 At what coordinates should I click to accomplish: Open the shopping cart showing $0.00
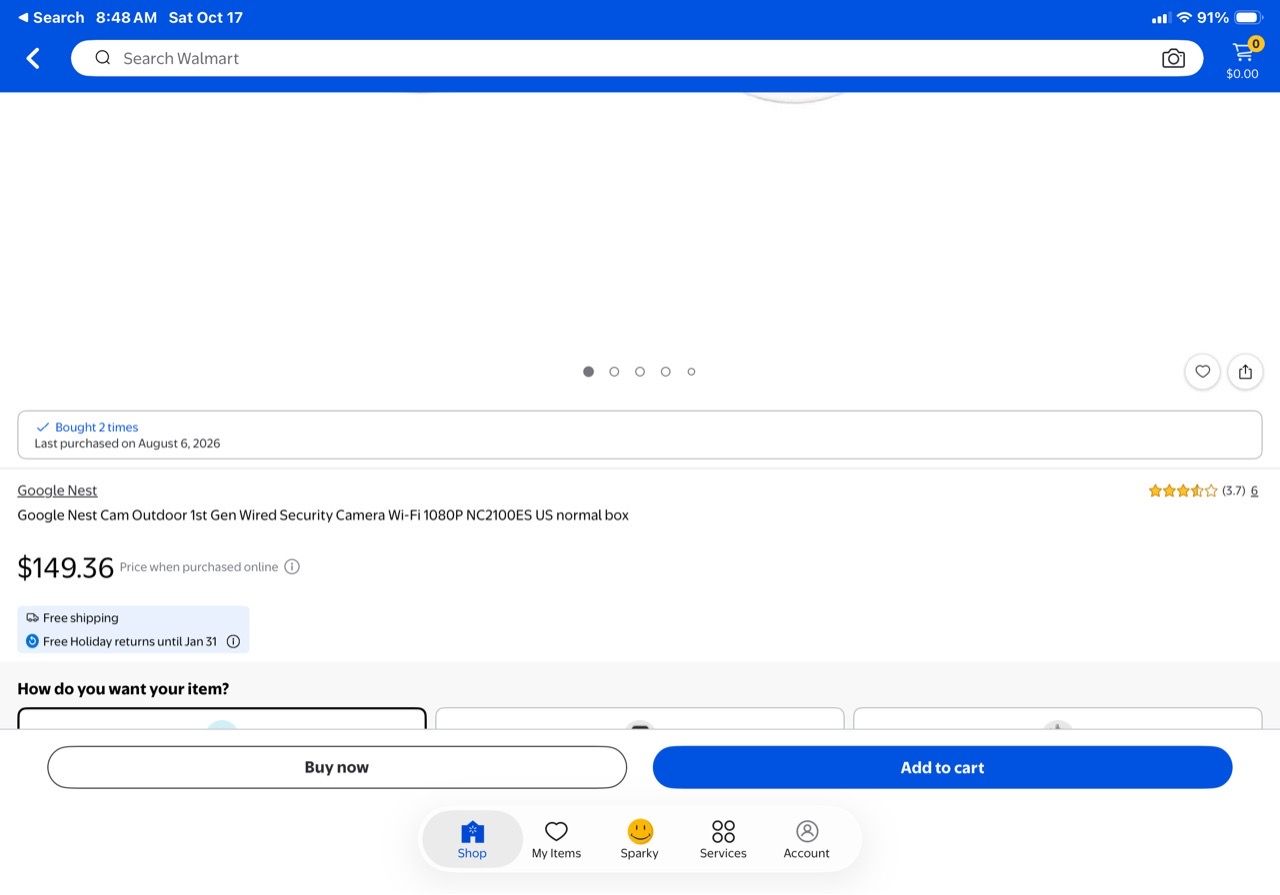[1243, 59]
